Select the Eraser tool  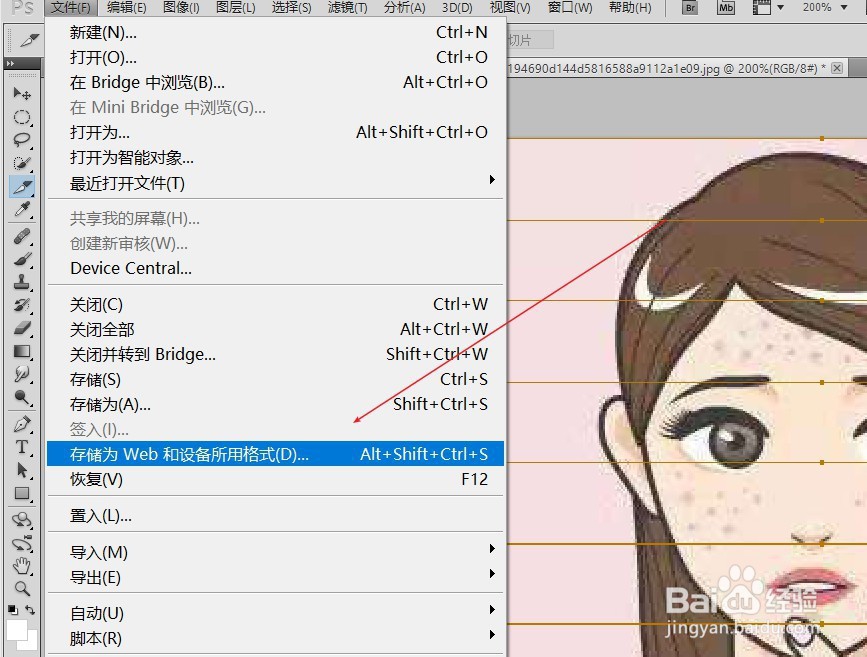click(x=22, y=328)
